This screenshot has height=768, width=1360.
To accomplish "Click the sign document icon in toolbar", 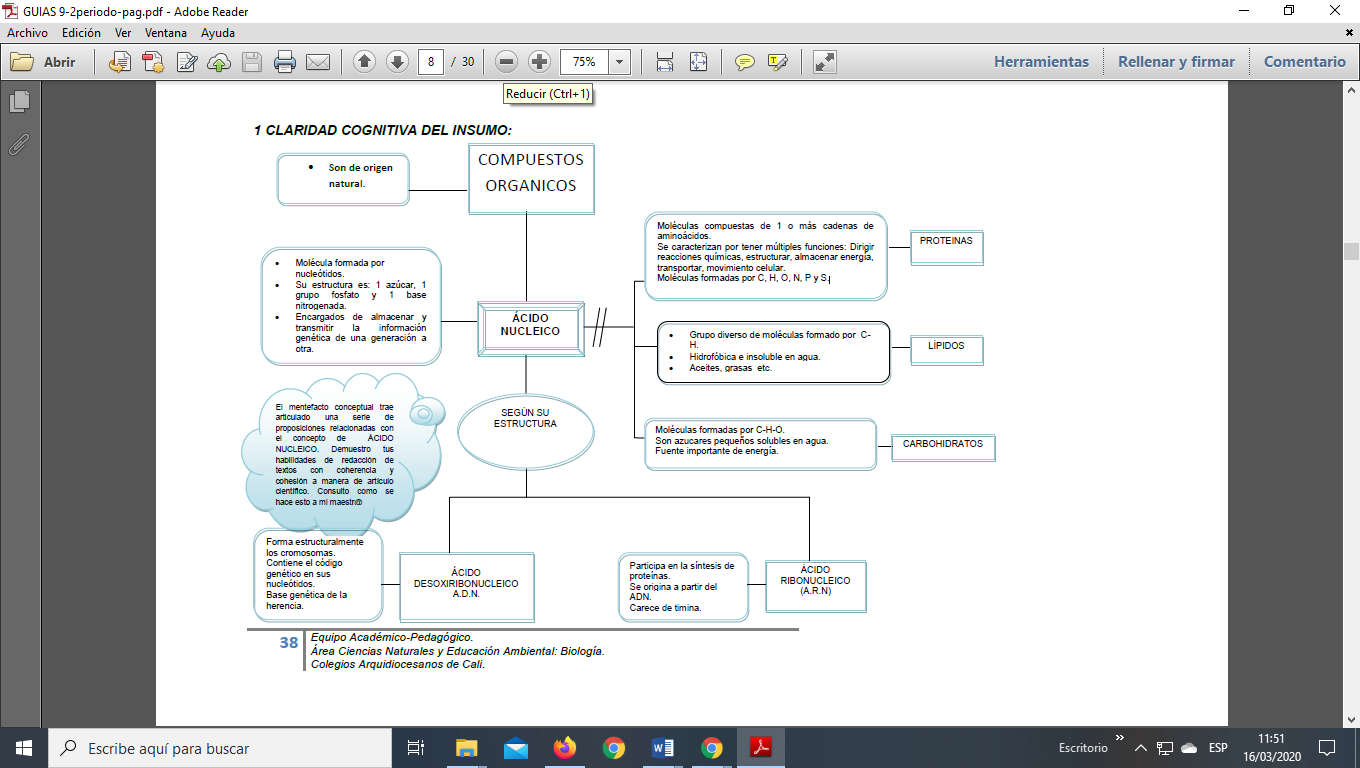I will [x=186, y=62].
